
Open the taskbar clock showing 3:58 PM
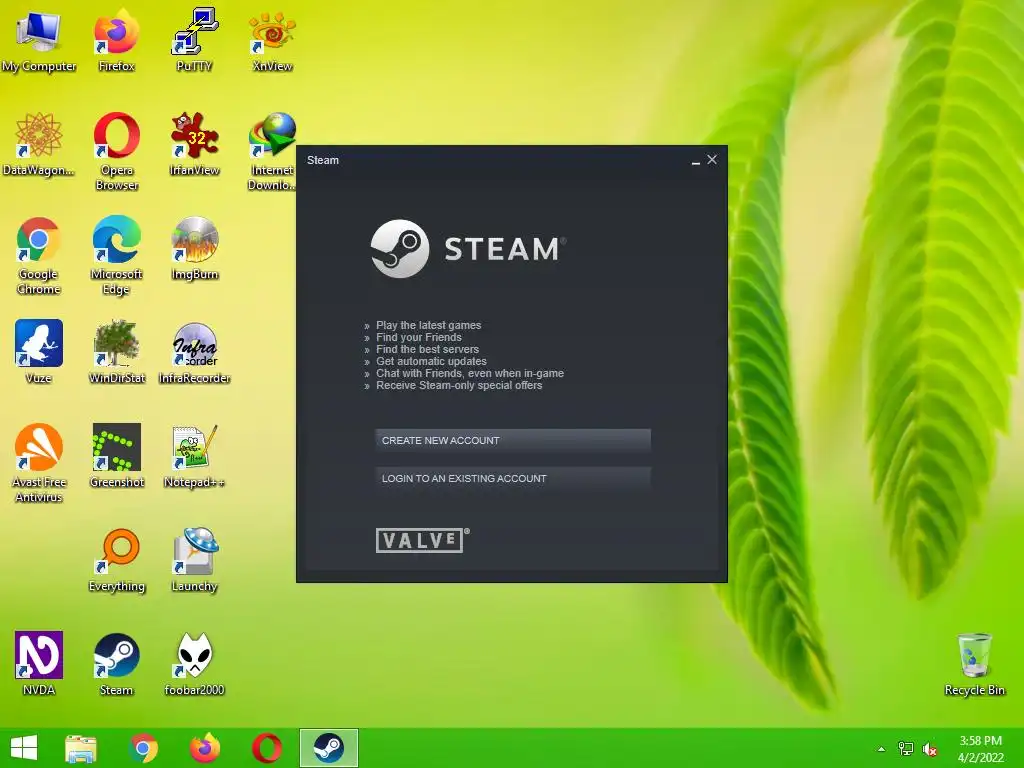980,749
